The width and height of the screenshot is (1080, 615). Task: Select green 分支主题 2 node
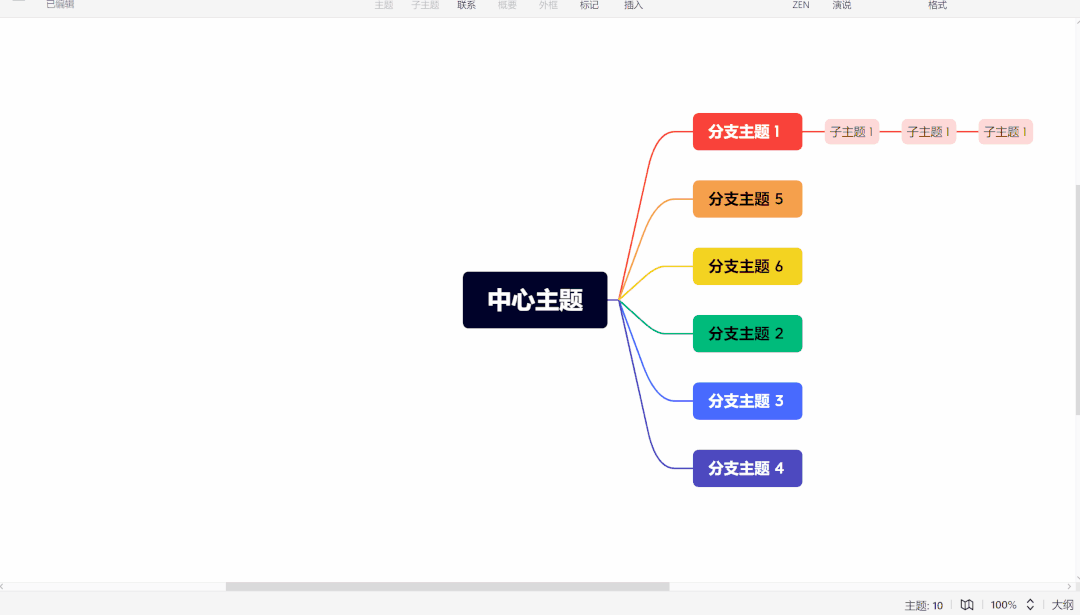tap(747, 334)
